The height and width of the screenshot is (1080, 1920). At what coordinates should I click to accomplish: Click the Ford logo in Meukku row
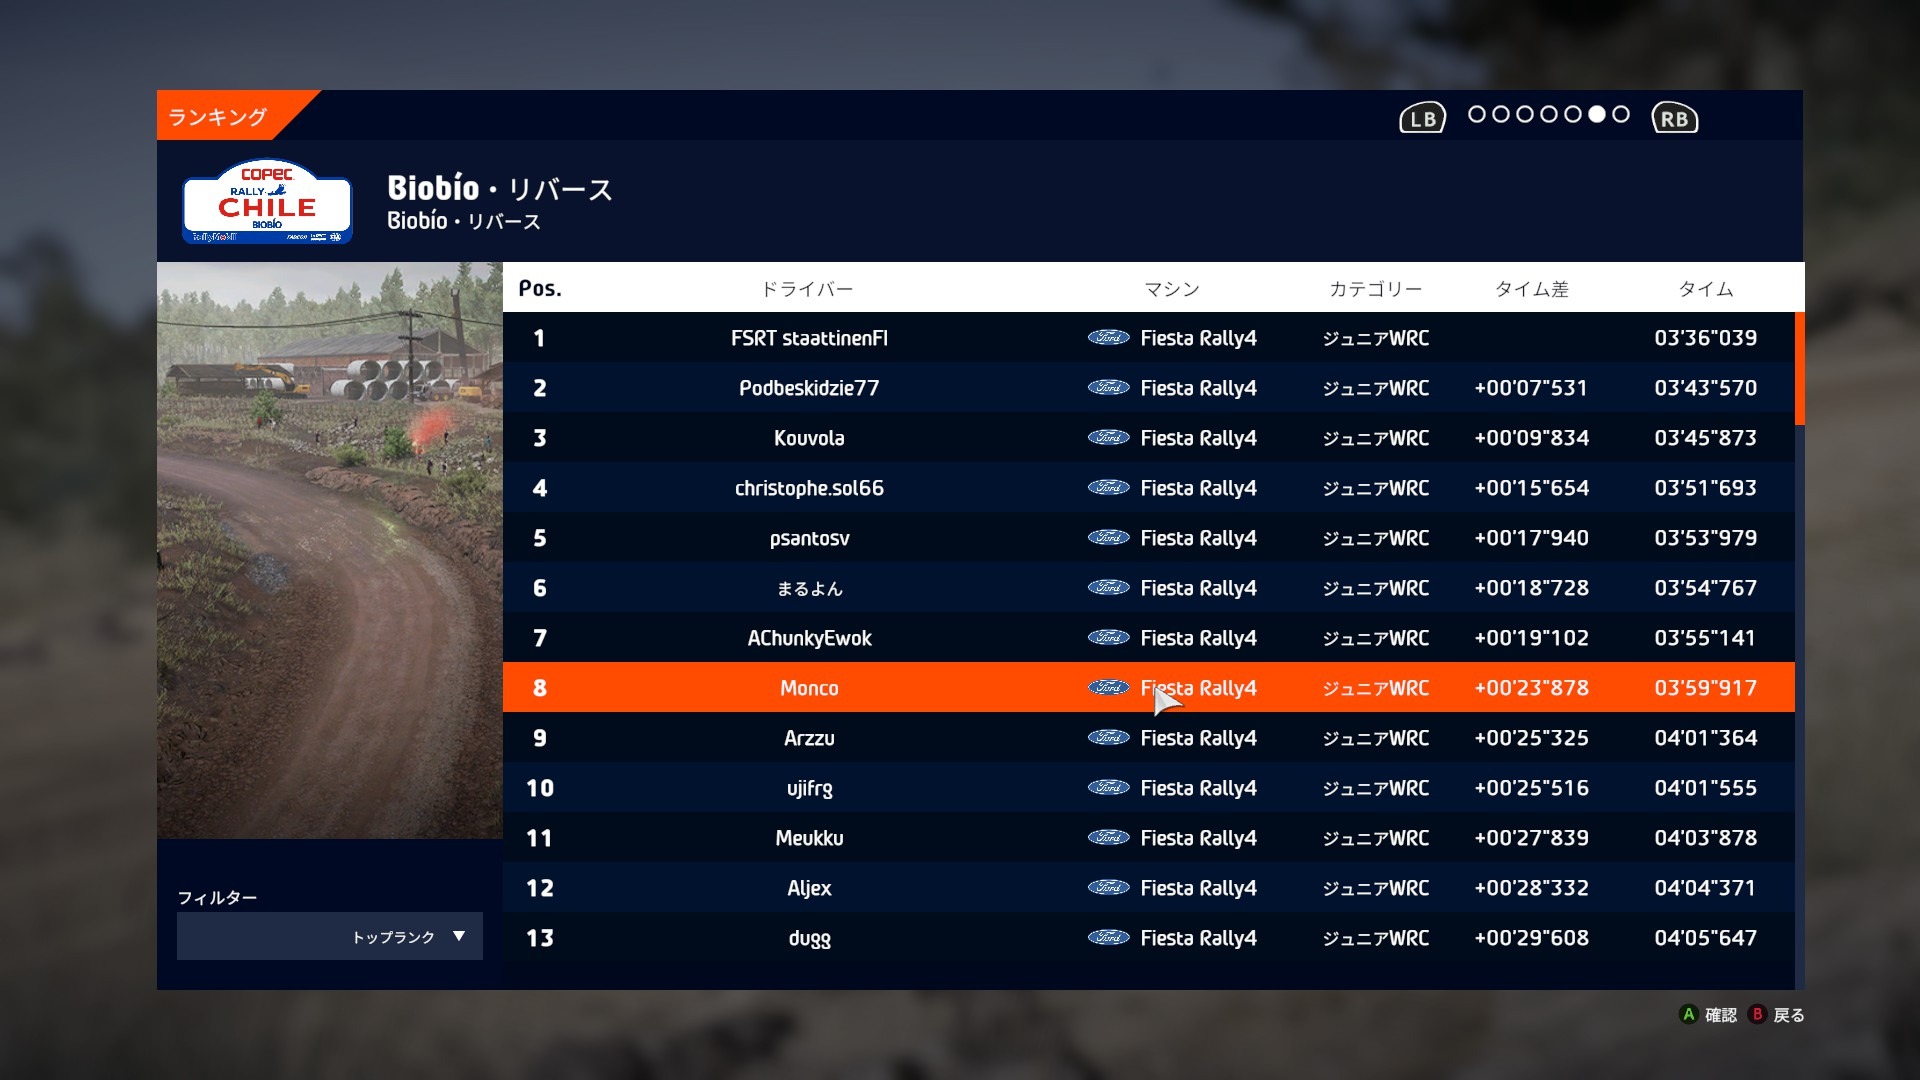[x=1108, y=838]
